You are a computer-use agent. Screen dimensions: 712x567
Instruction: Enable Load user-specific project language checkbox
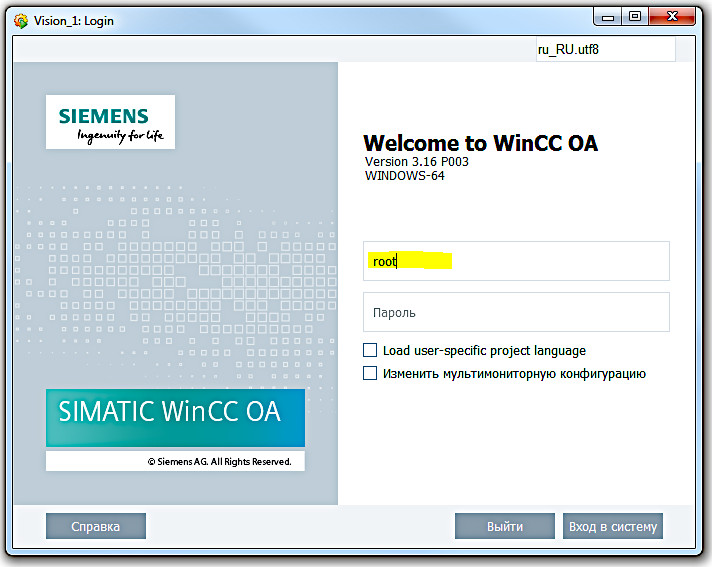[370, 350]
